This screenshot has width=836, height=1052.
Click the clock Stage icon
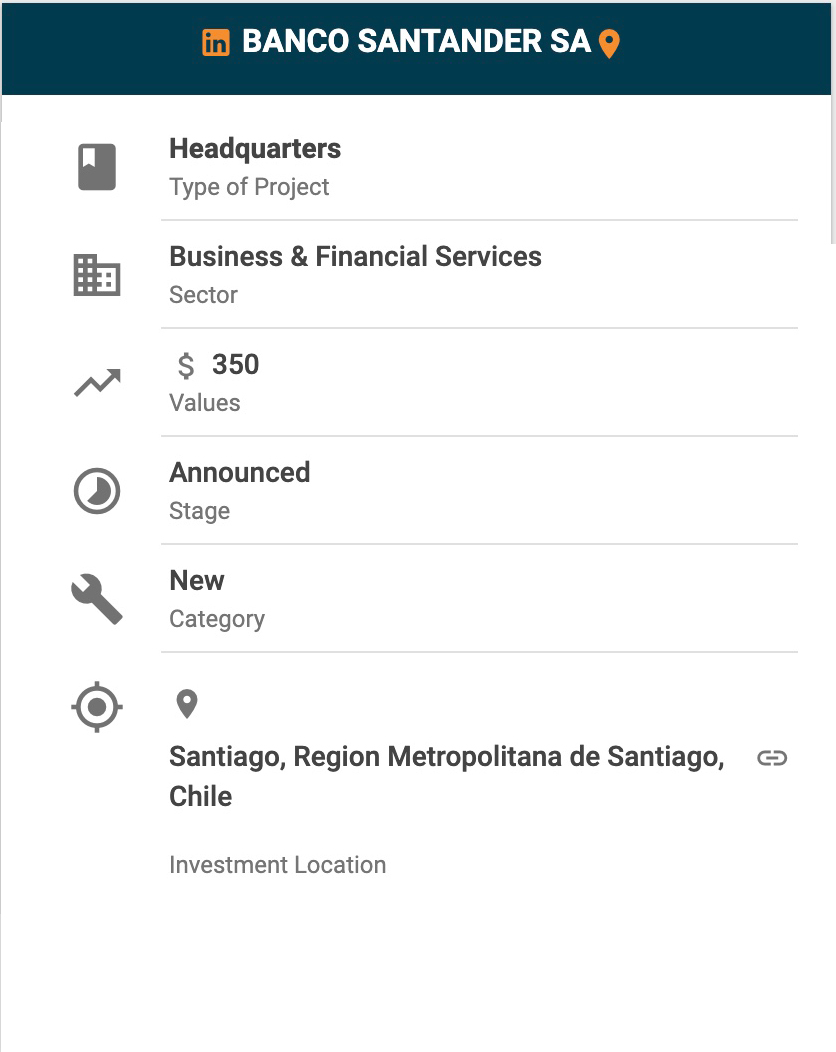pyautogui.click(x=97, y=491)
